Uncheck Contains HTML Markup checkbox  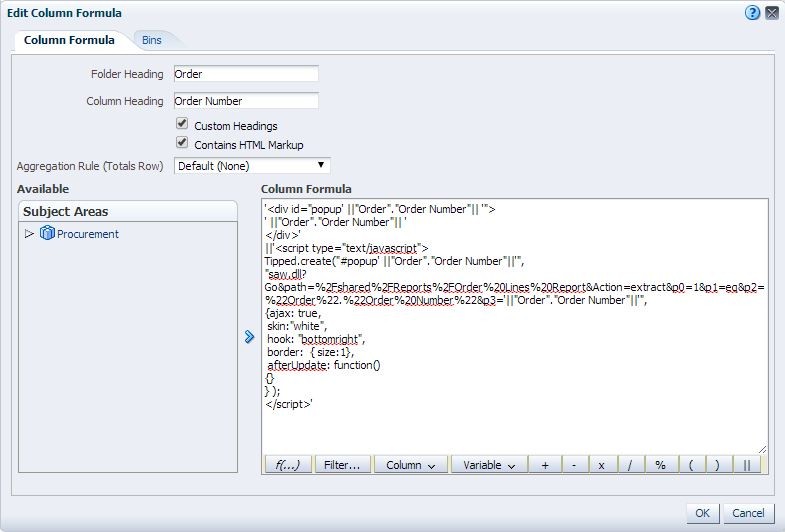tap(182, 142)
